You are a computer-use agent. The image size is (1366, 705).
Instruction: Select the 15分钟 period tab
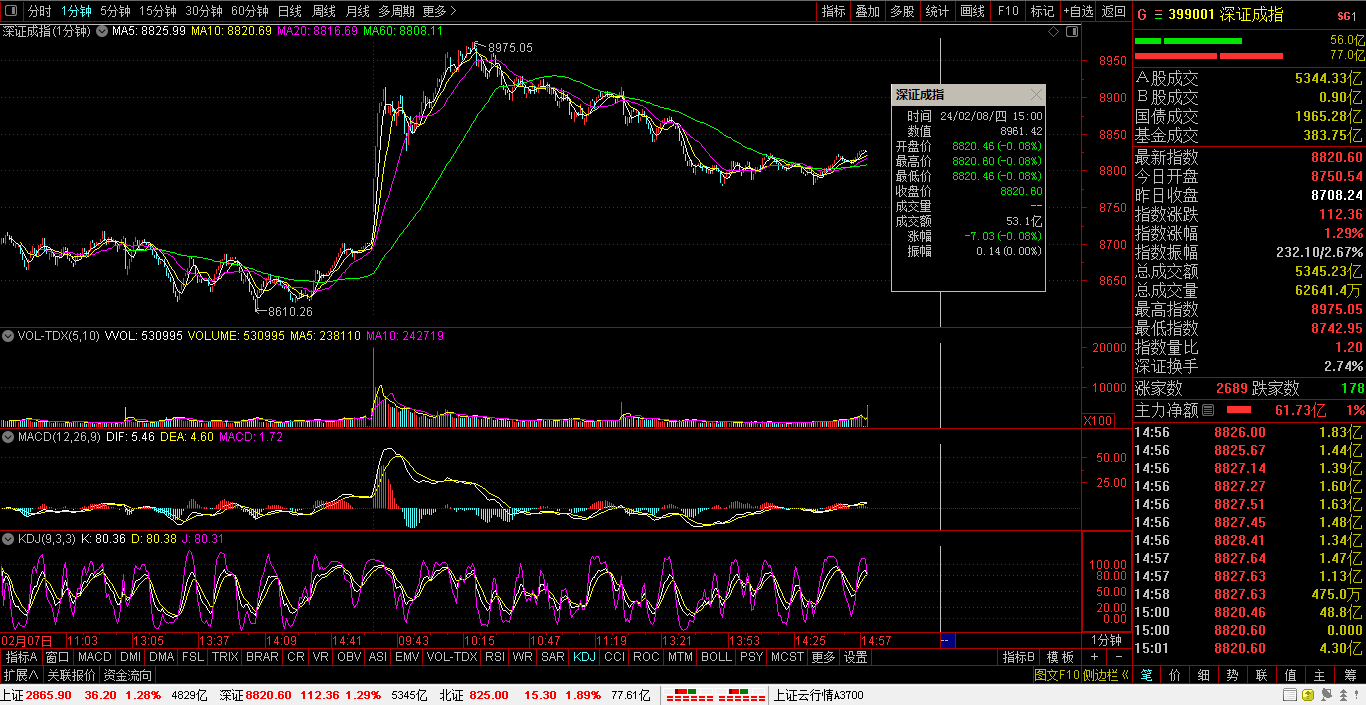coord(158,11)
